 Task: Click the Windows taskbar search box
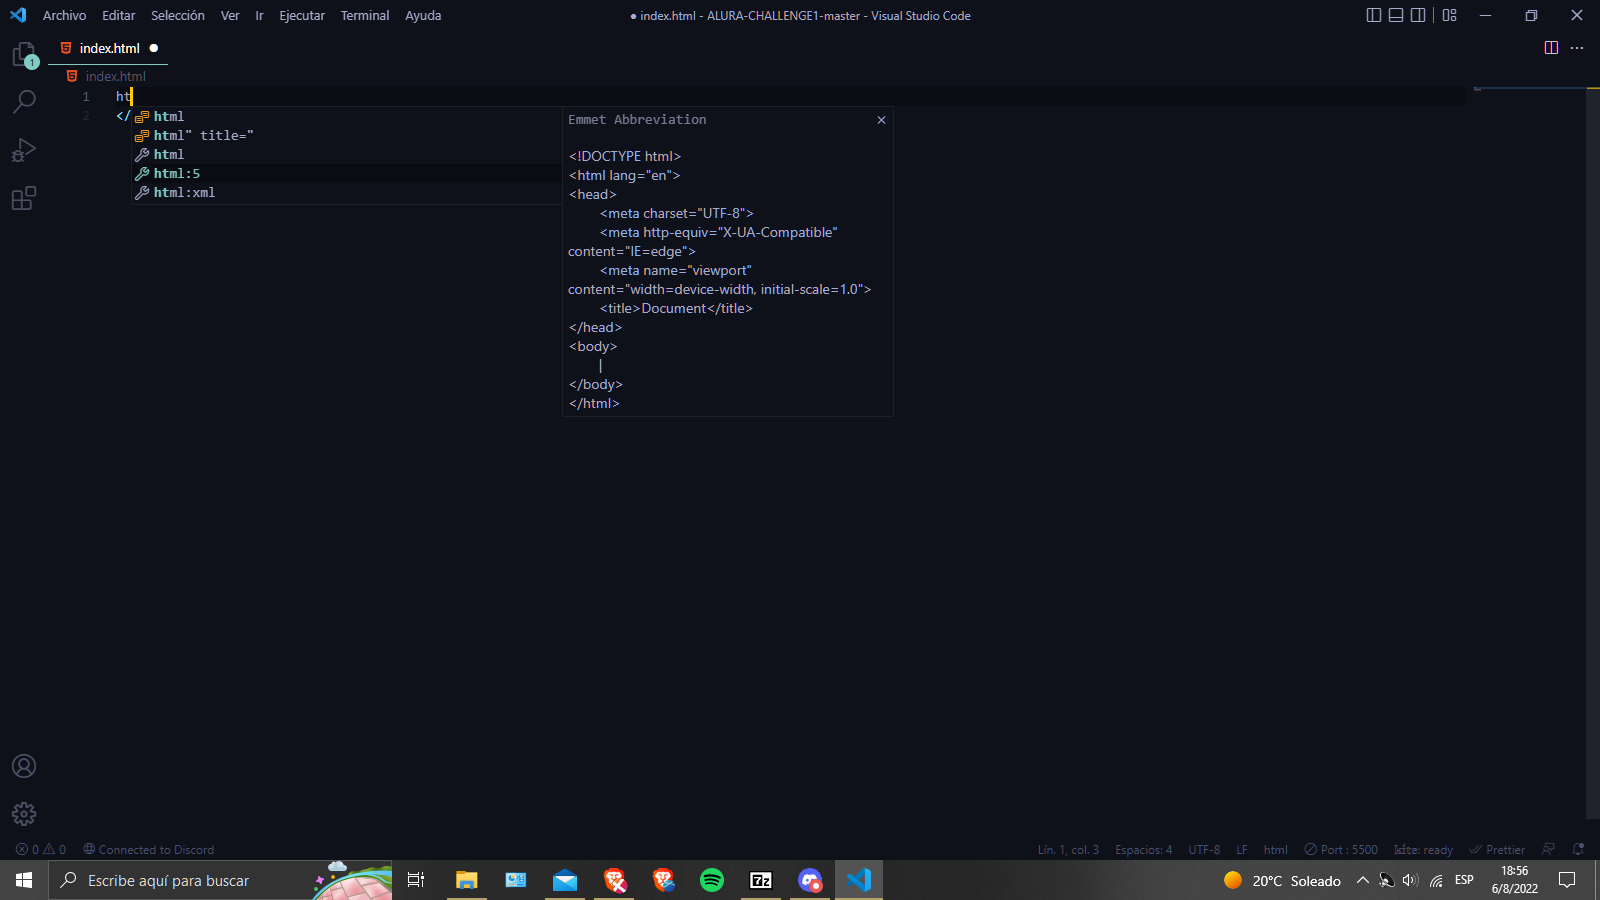pyautogui.click(x=220, y=880)
